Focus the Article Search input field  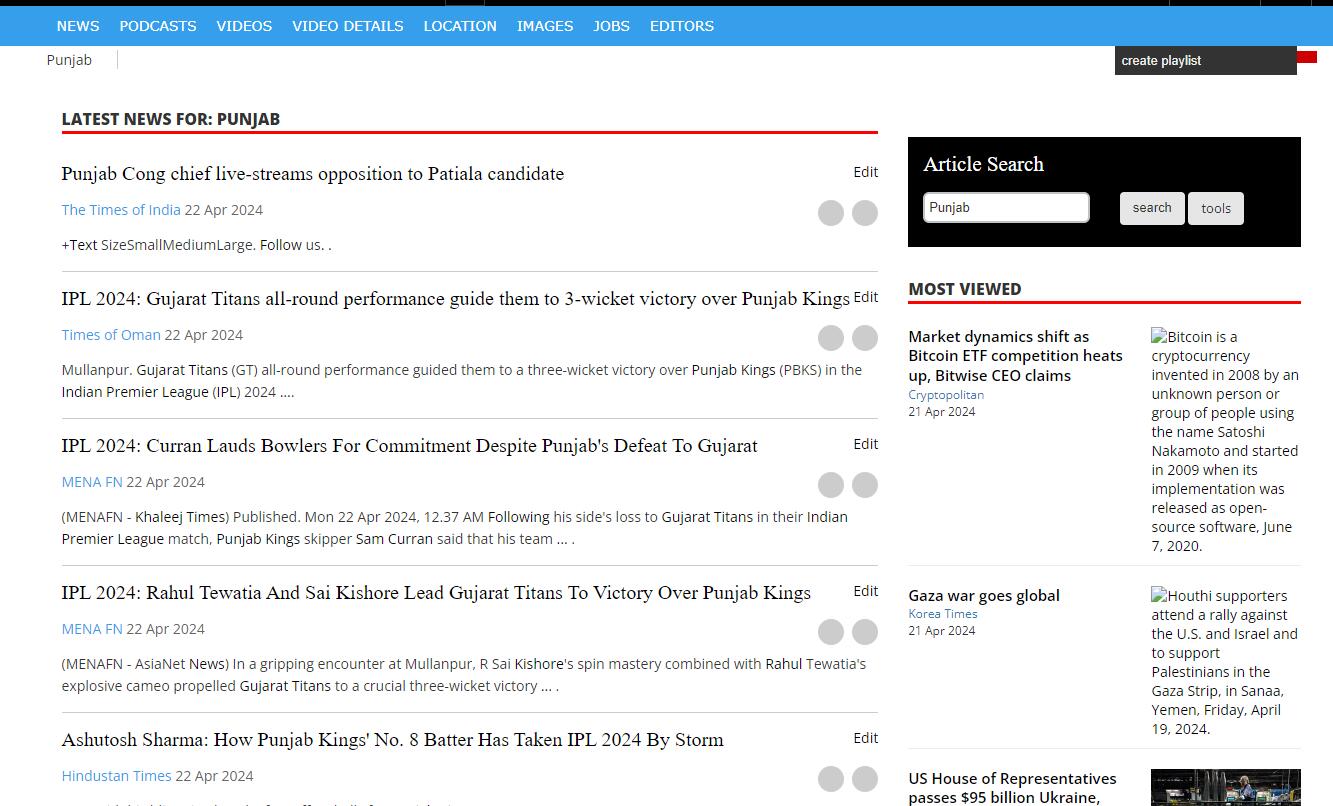pos(1006,208)
